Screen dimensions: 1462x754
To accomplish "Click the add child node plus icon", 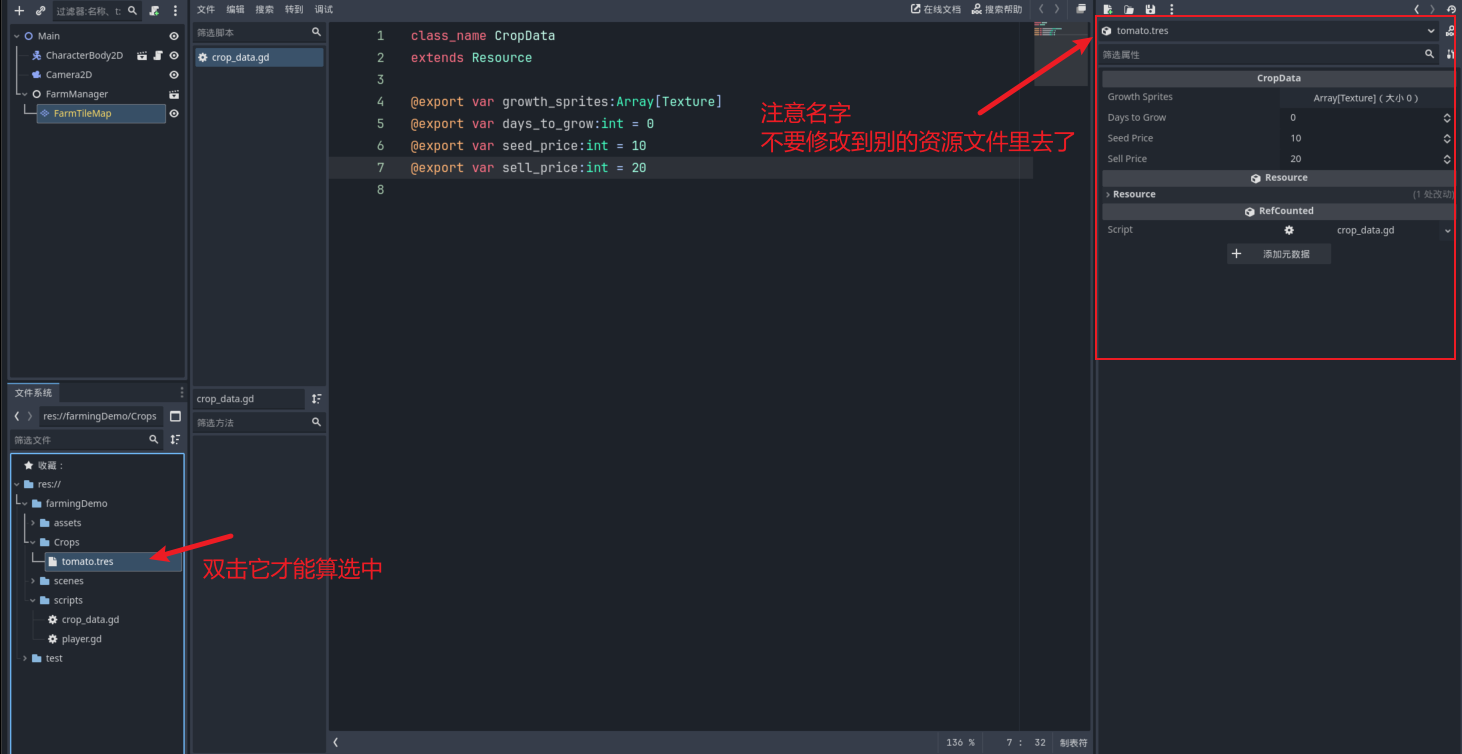I will [18, 11].
